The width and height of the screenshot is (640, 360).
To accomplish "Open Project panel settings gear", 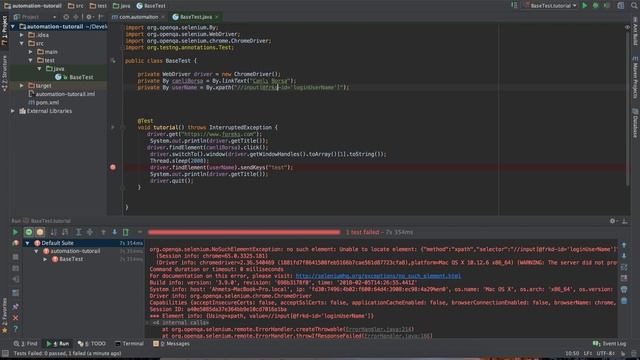I will coord(89,17).
